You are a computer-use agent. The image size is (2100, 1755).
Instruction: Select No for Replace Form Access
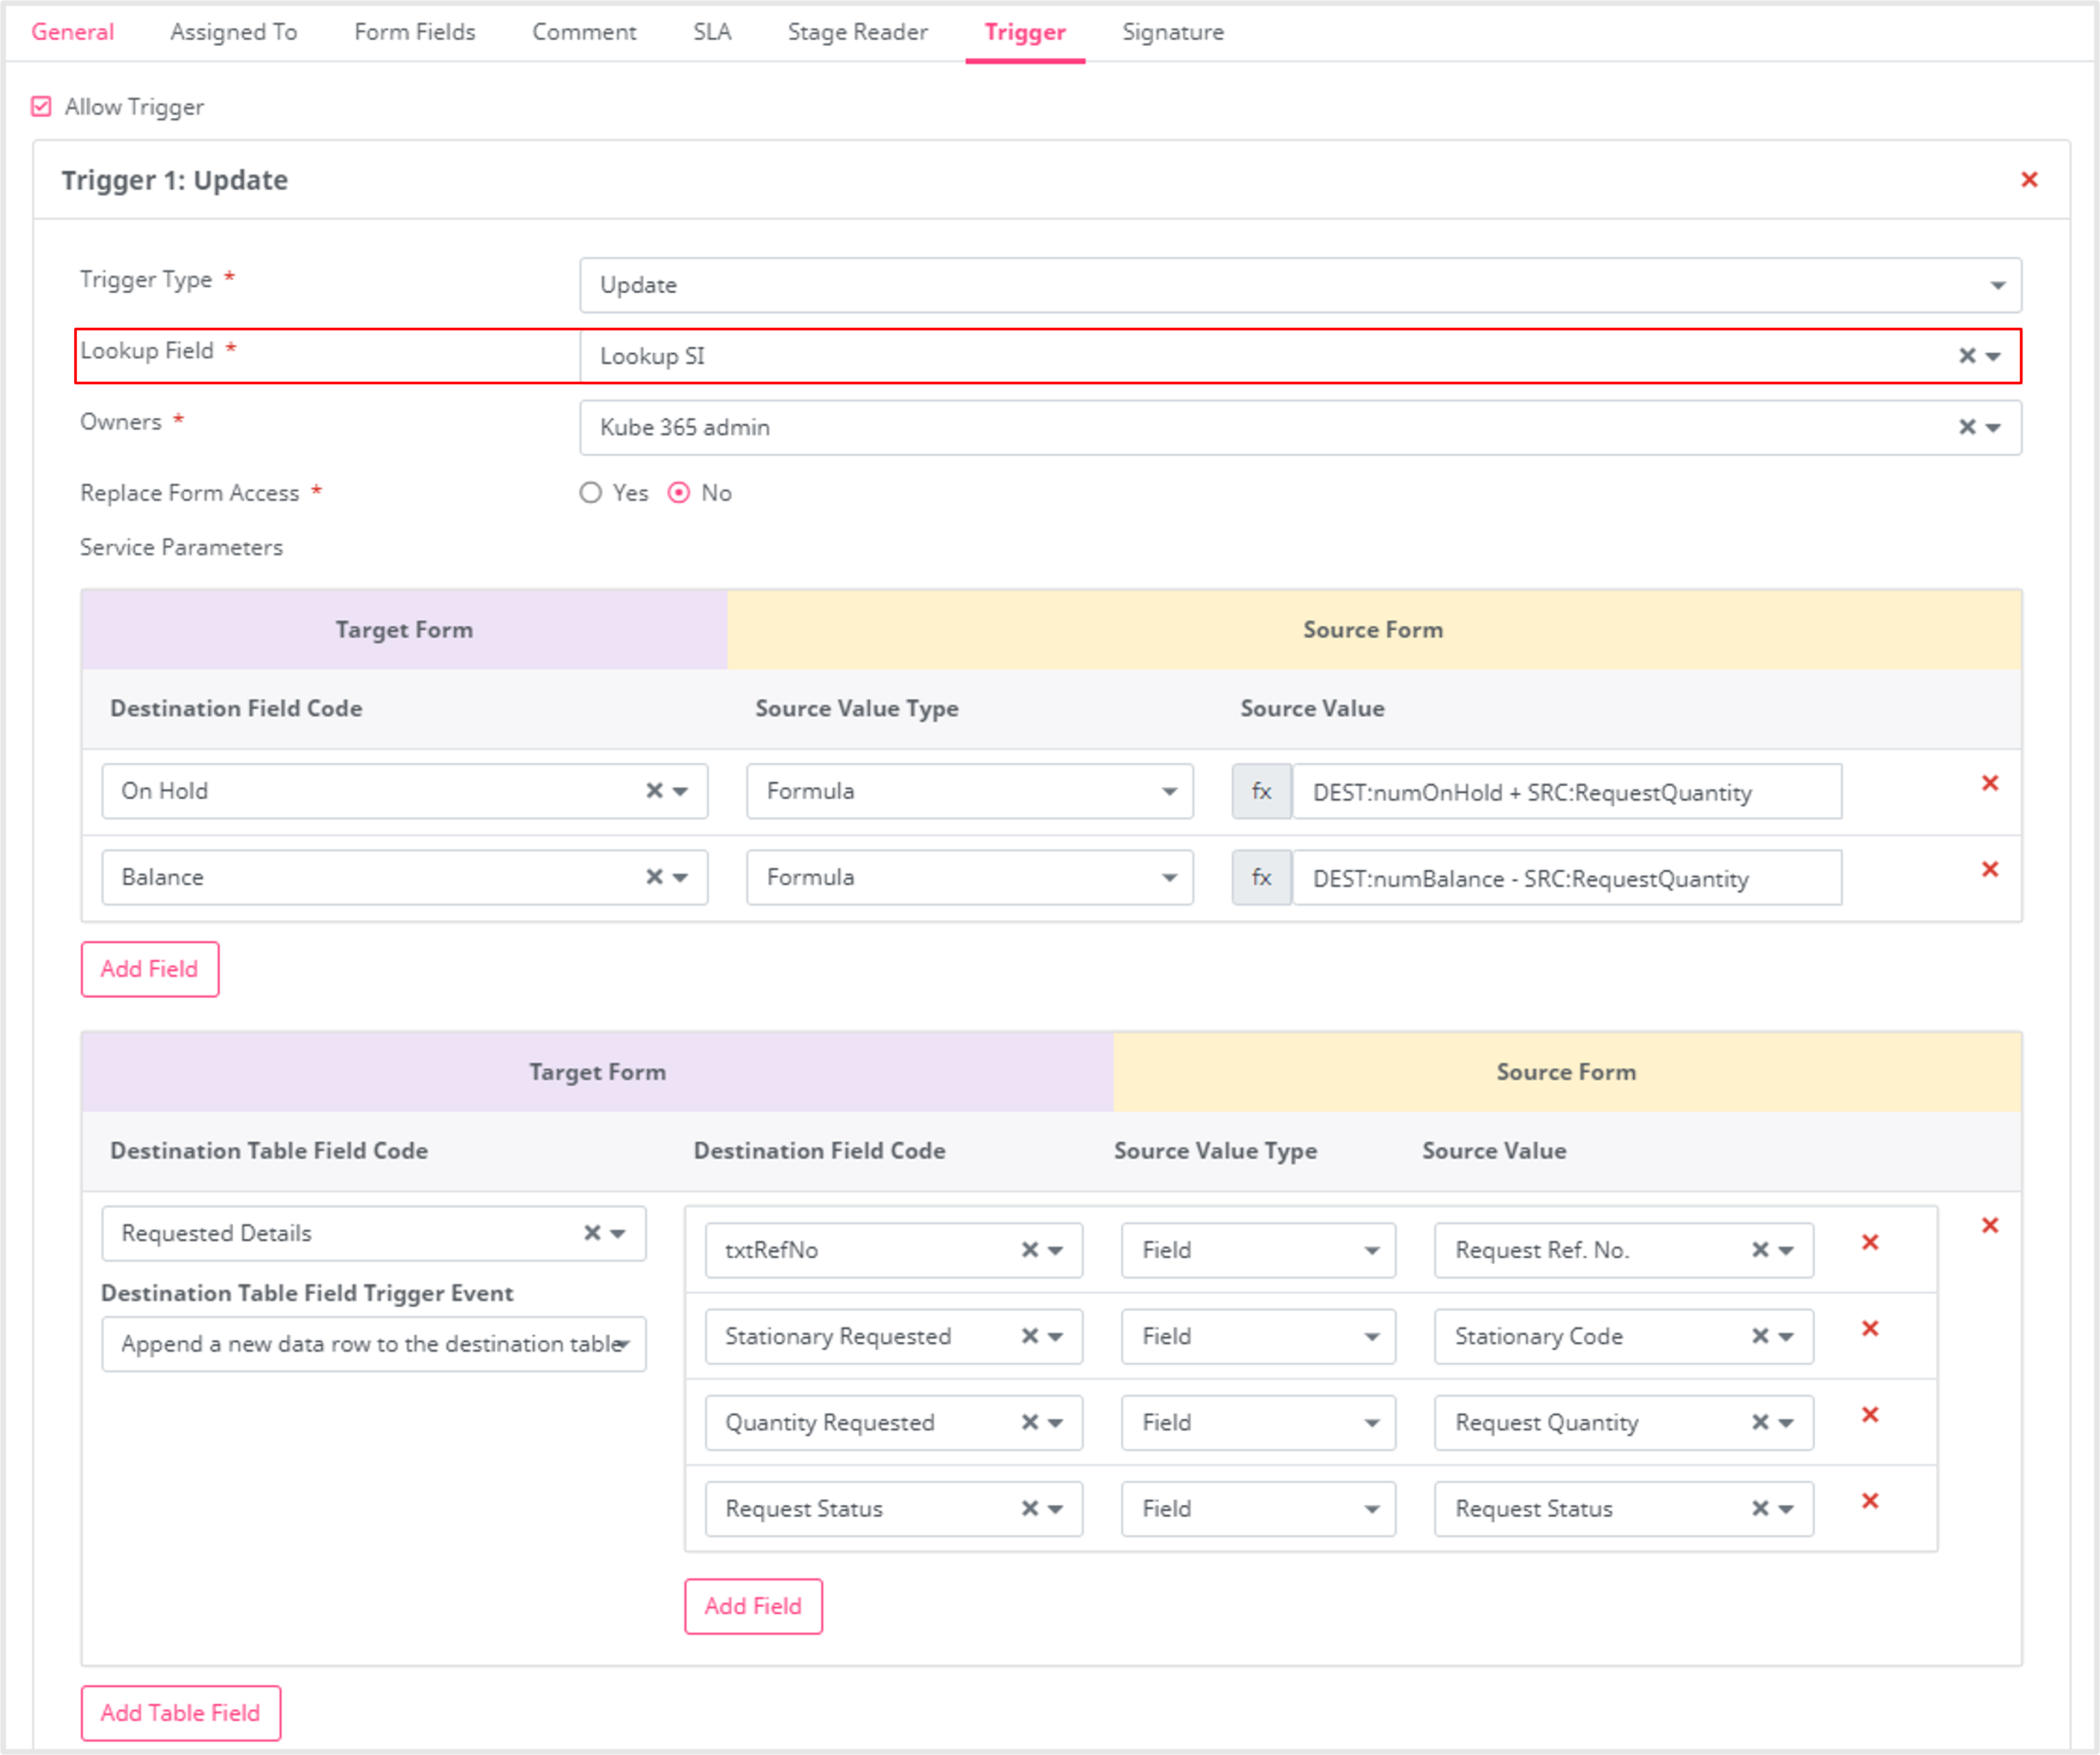coord(679,493)
